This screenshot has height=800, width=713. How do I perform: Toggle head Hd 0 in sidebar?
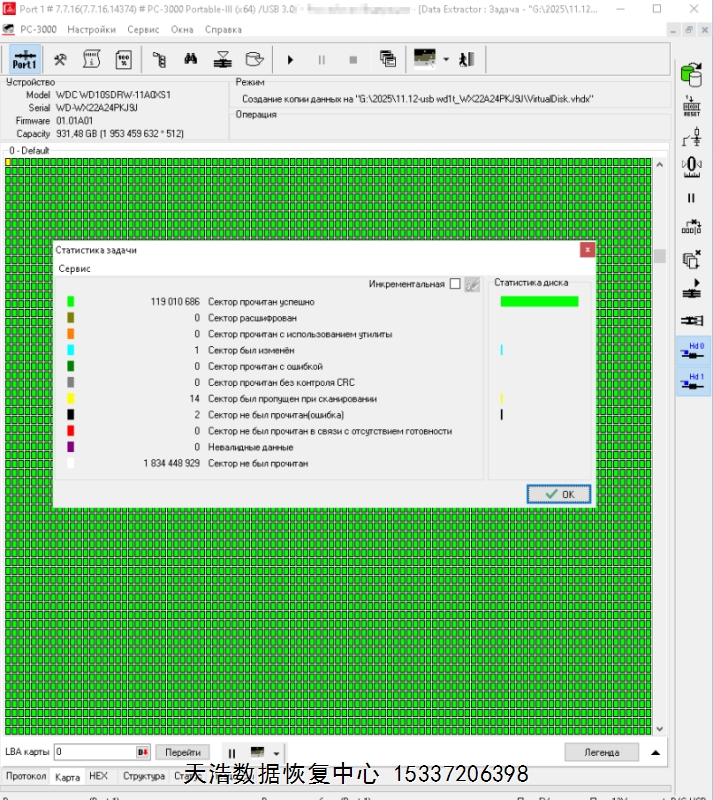[x=691, y=351]
